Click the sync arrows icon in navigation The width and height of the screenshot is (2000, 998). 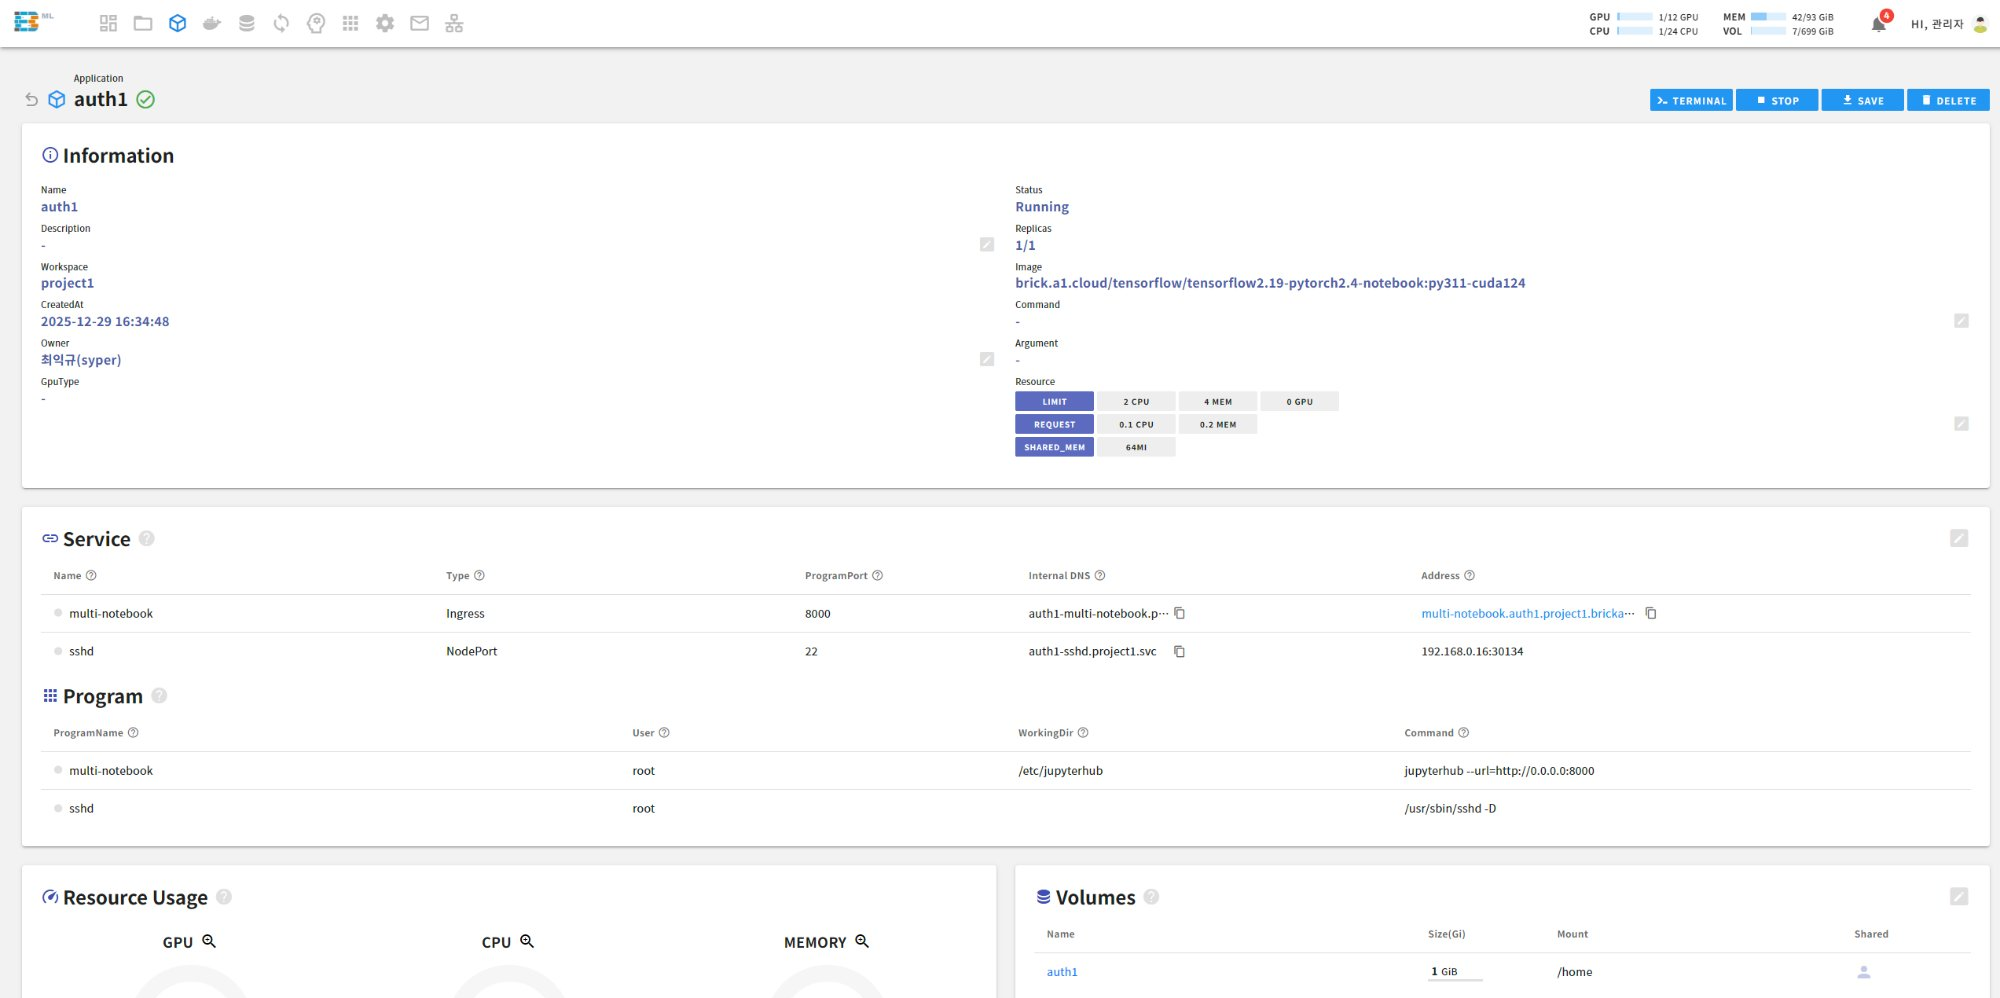click(281, 23)
